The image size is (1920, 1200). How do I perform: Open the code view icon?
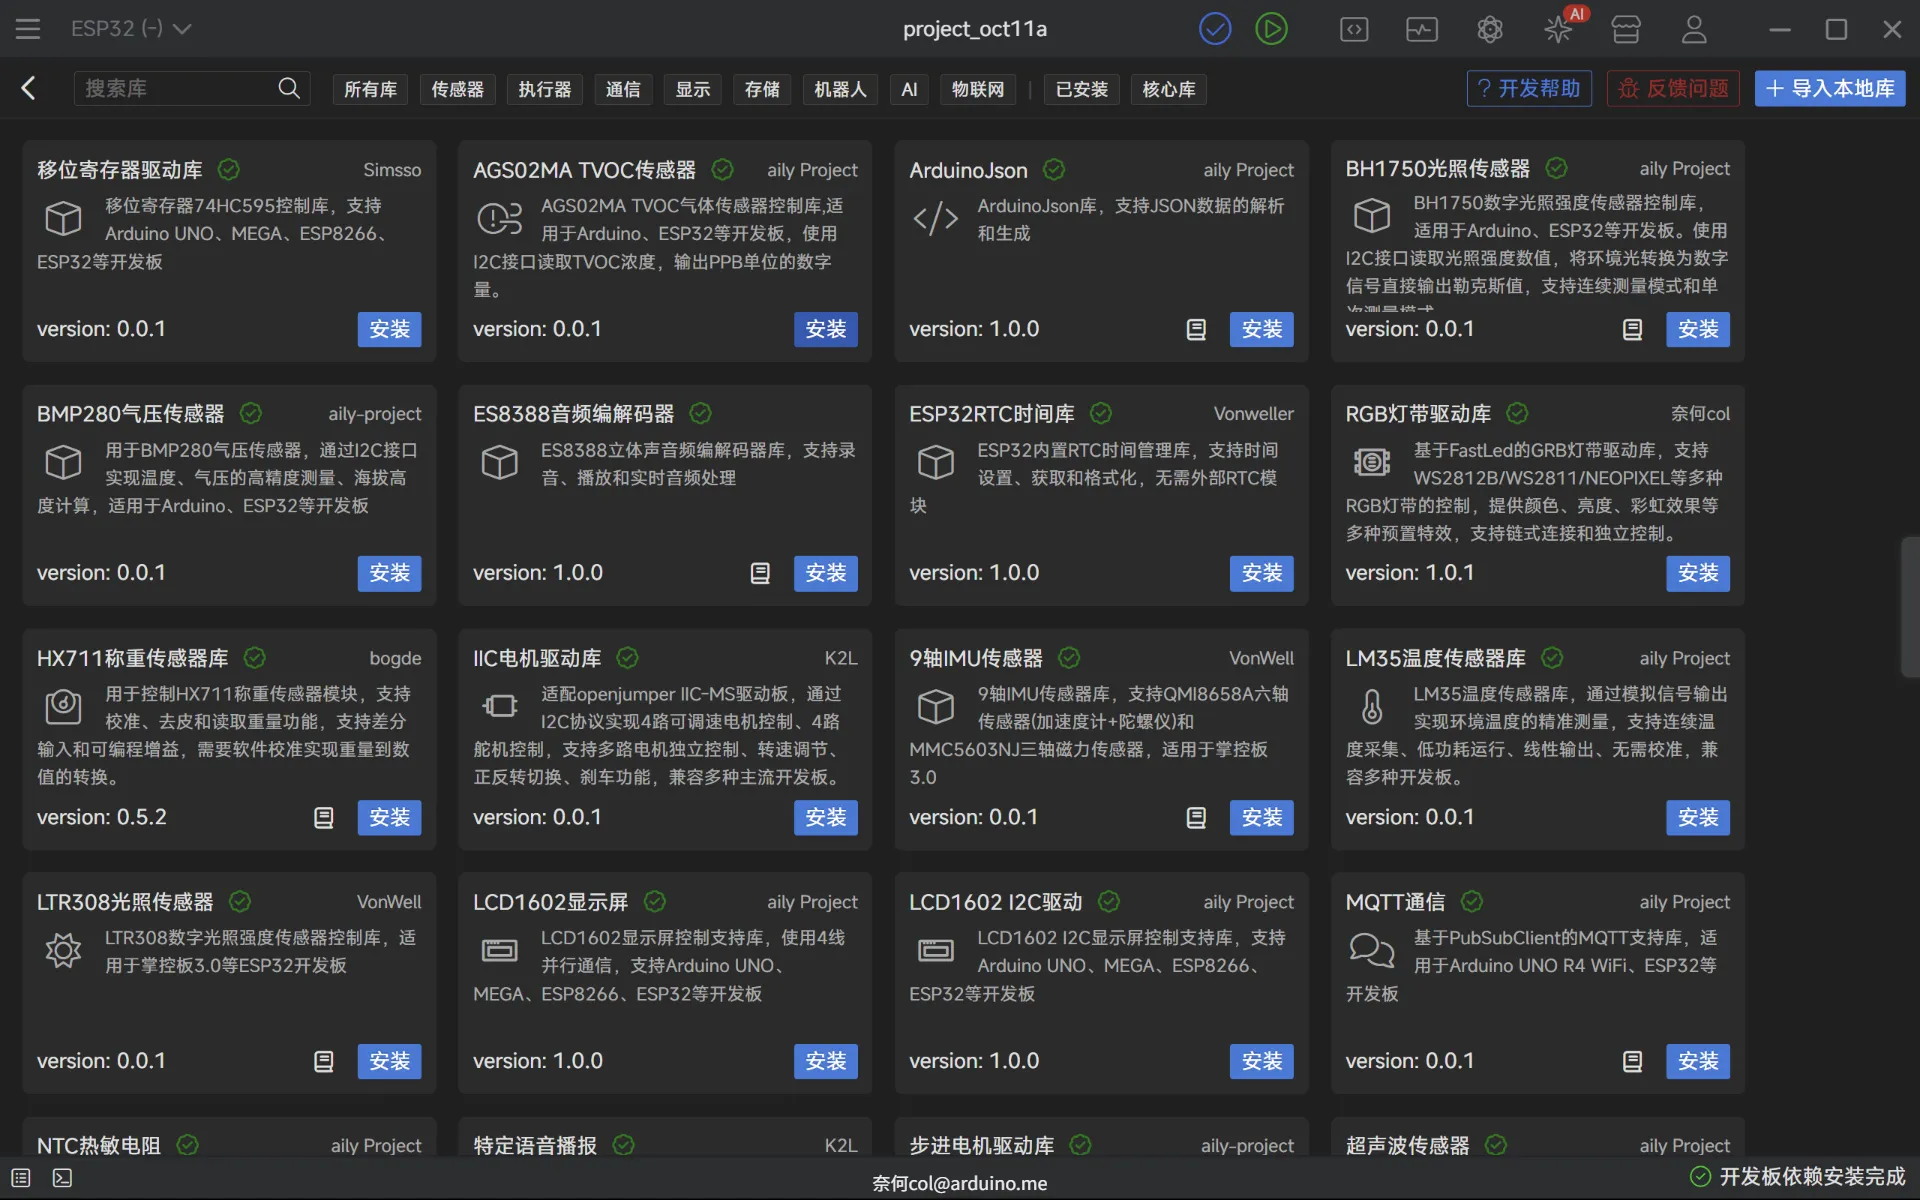(x=1354, y=29)
